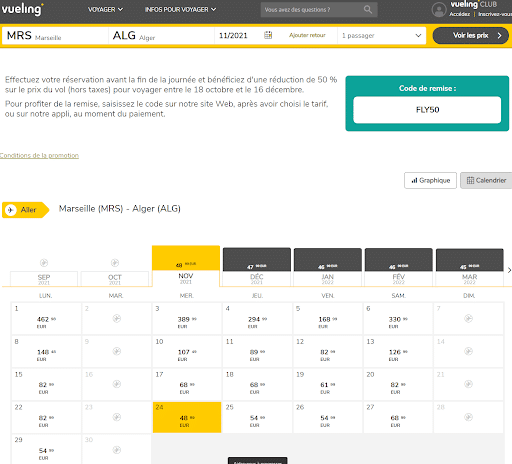
Task: Open the 1 passager dropdown
Action: click(x=382, y=35)
